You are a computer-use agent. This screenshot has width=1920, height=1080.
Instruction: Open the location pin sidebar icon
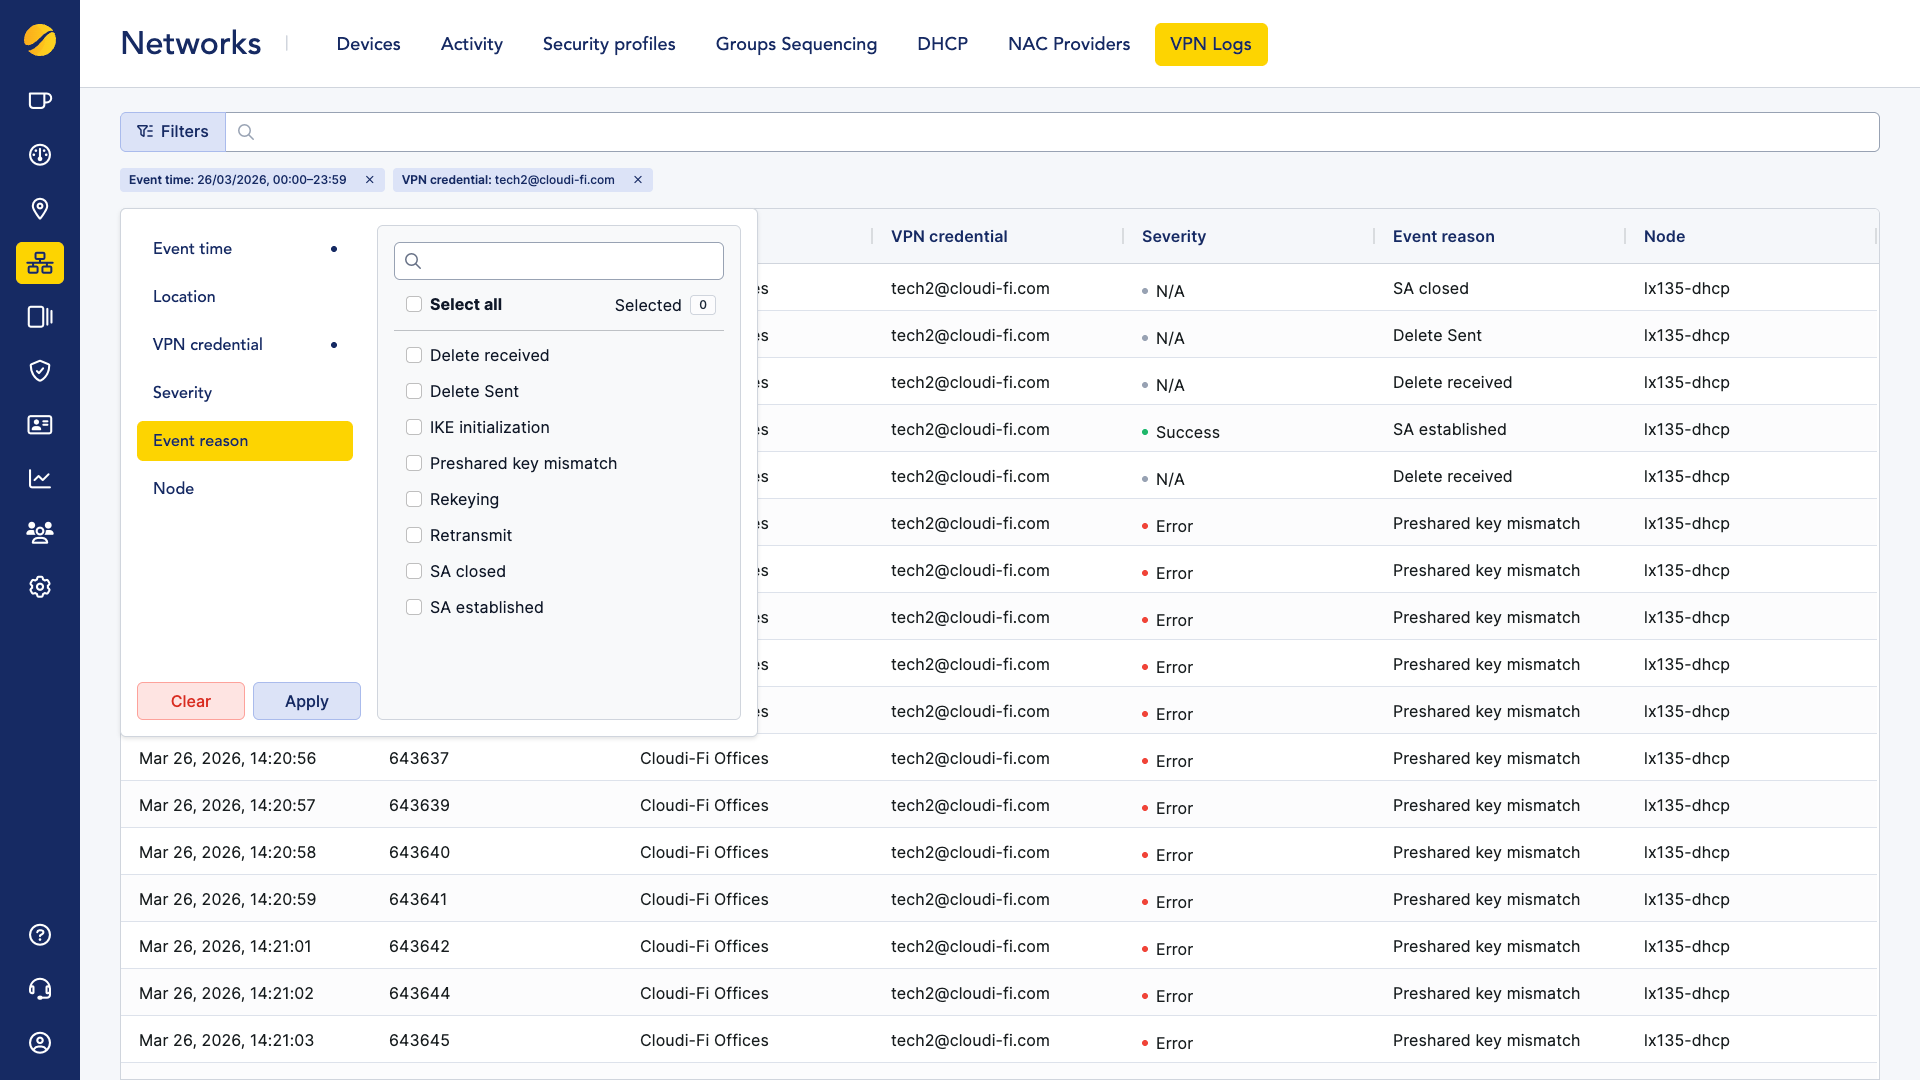click(x=40, y=209)
